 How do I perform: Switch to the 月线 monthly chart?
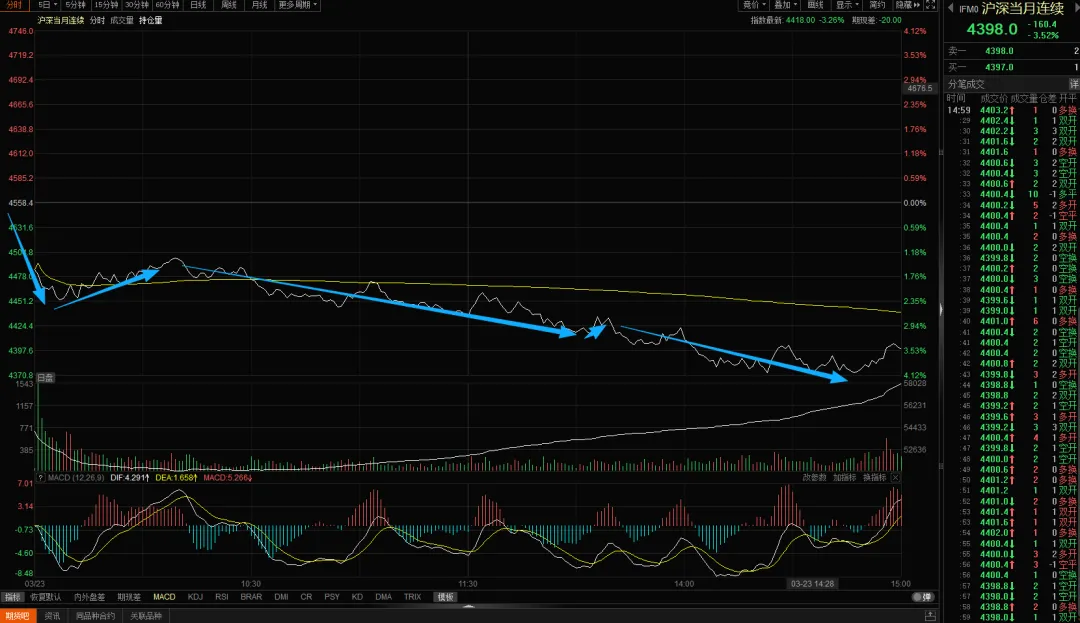[x=260, y=5]
